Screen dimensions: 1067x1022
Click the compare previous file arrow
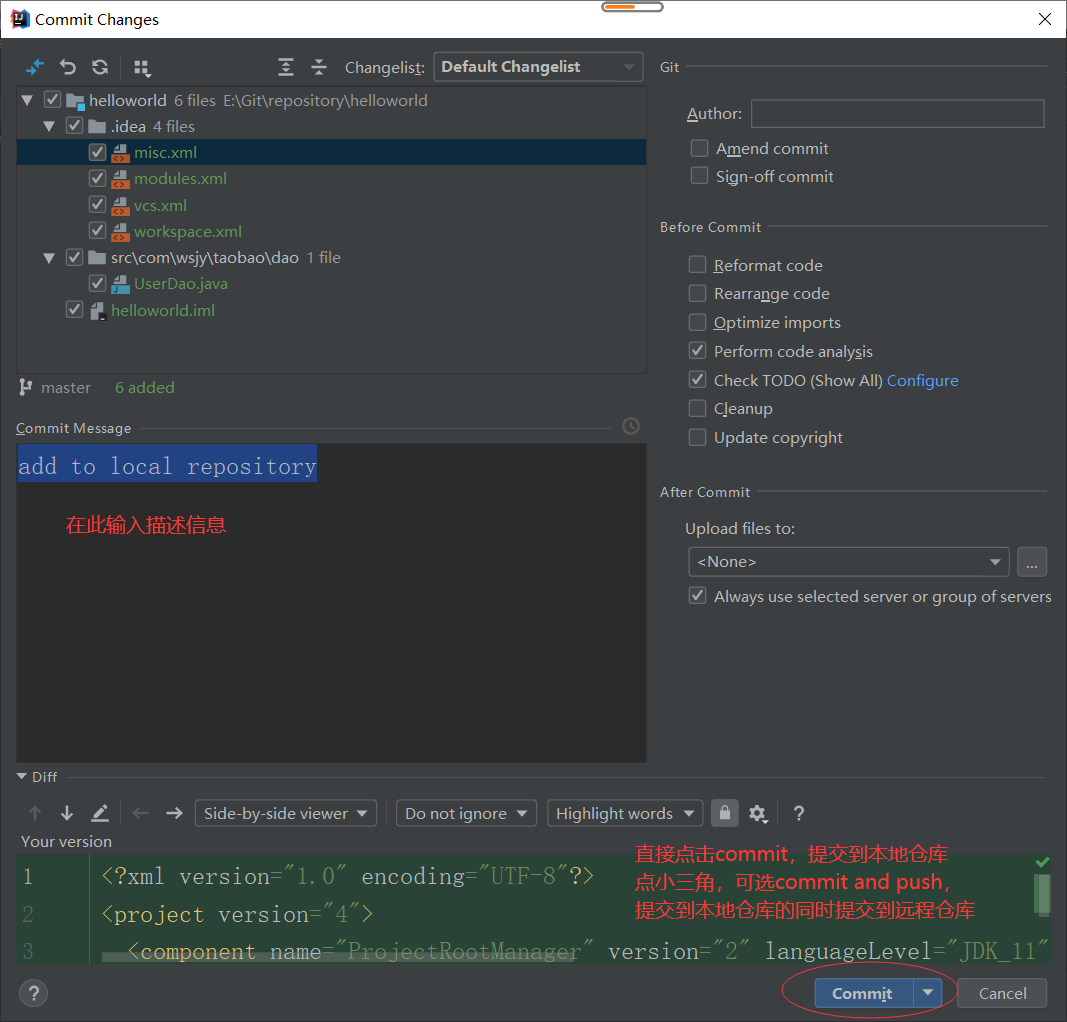[140, 812]
